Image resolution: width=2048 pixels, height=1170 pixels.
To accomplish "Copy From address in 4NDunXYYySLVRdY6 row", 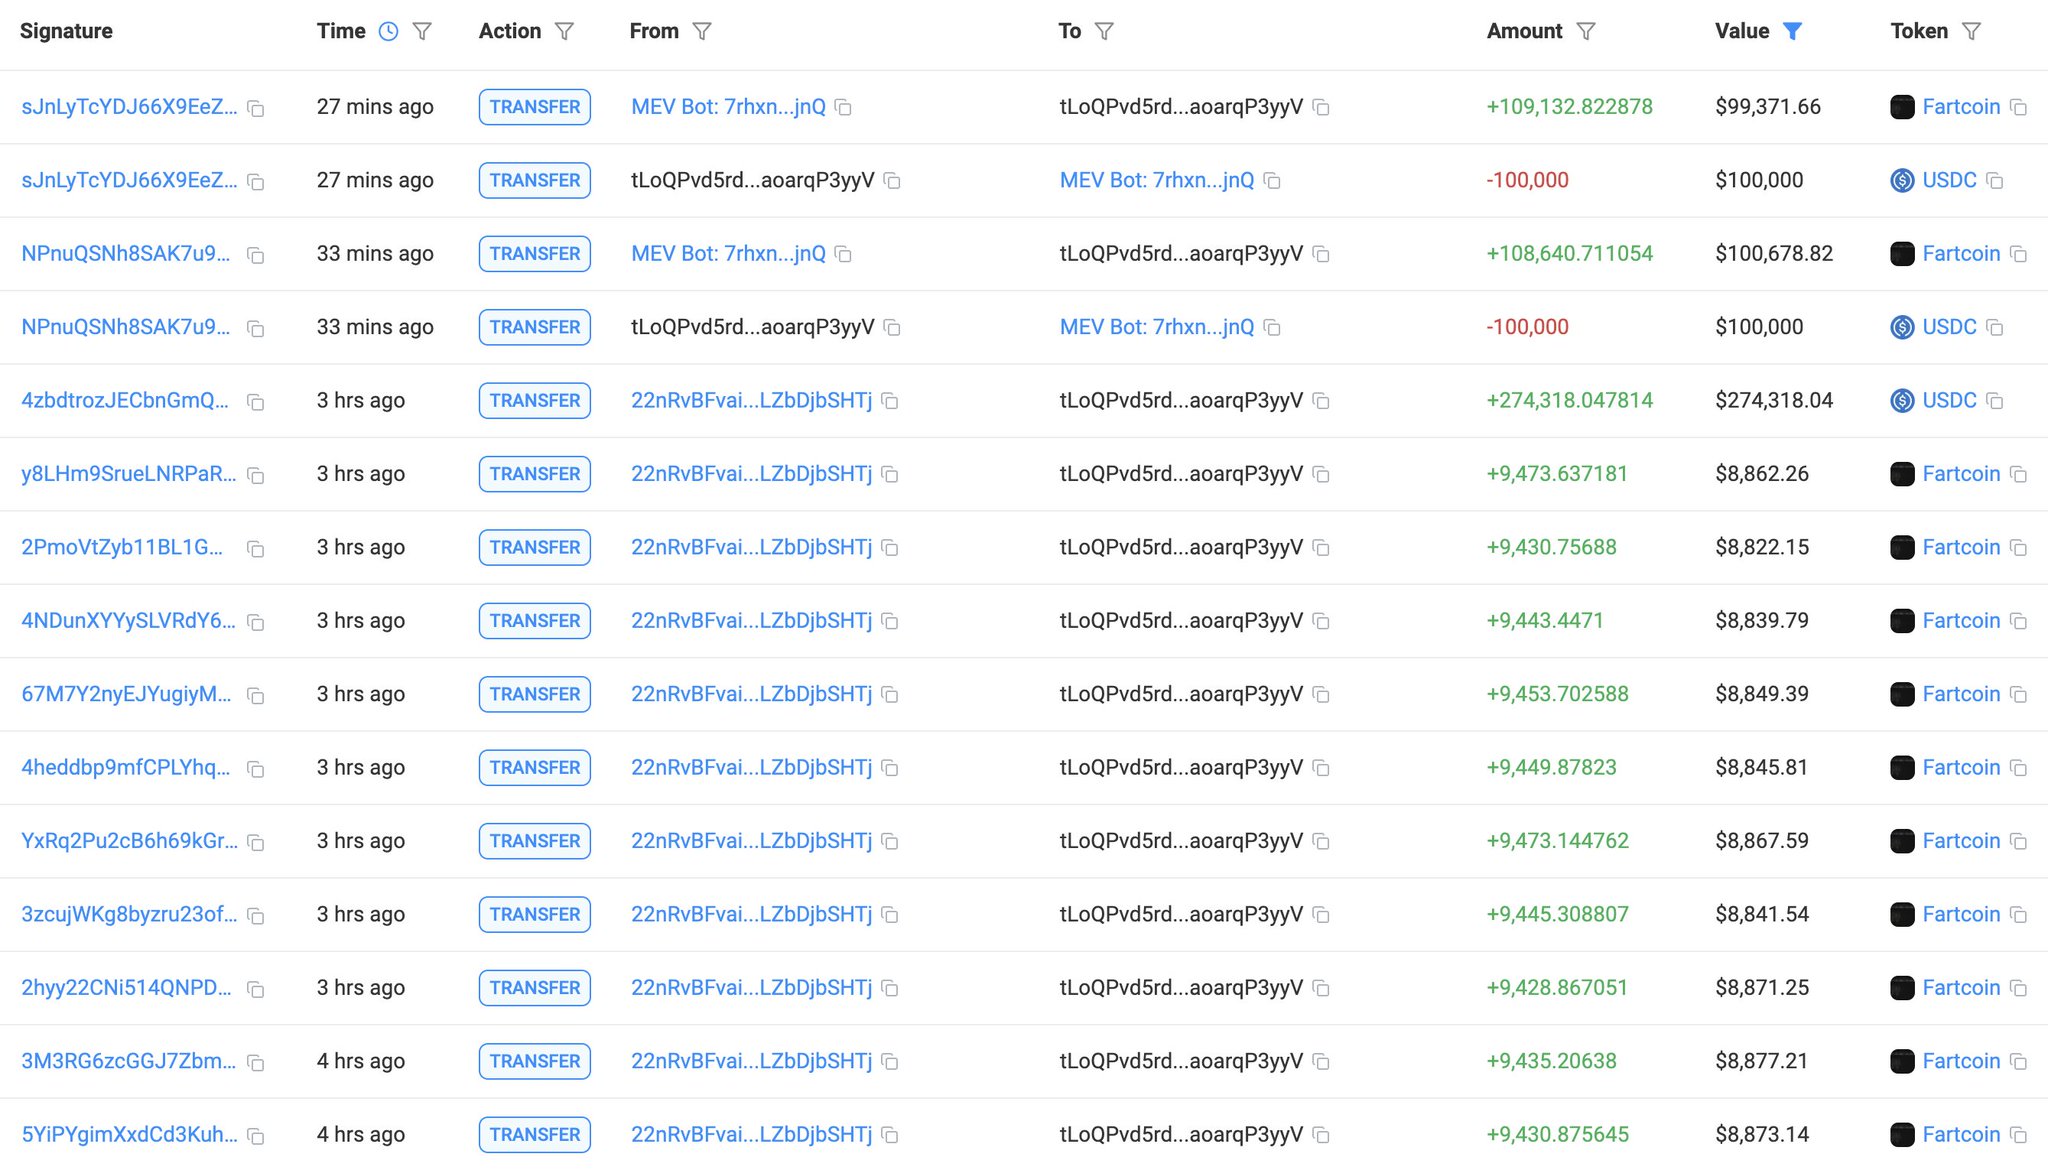I will point(890,622).
